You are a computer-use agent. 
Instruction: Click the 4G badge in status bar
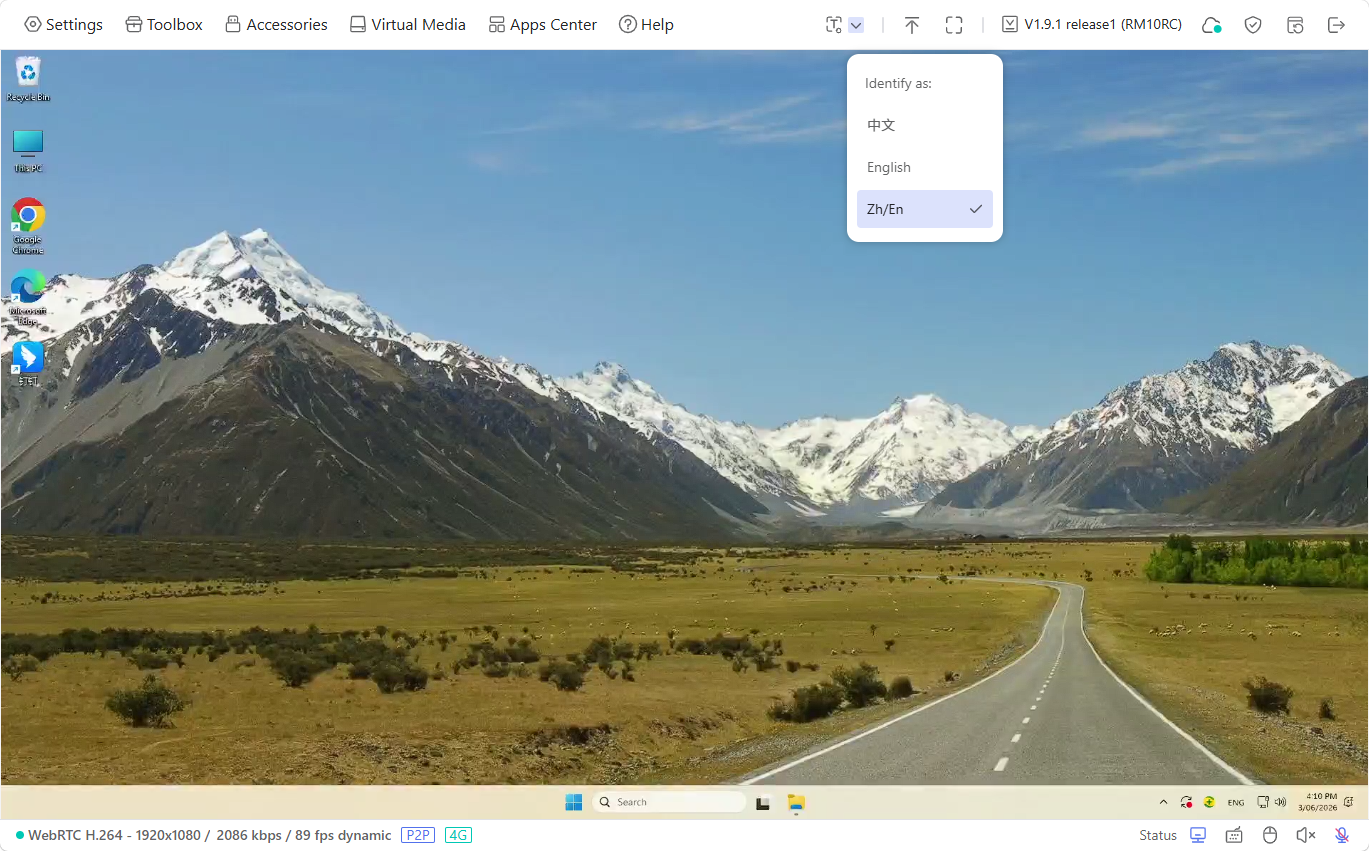click(x=458, y=835)
